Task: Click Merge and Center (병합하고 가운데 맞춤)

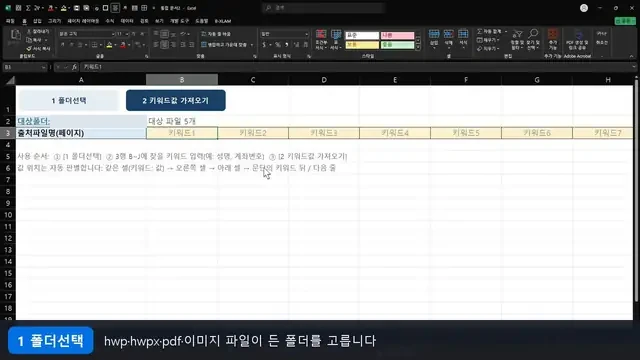Action: pyautogui.click(x=224, y=44)
